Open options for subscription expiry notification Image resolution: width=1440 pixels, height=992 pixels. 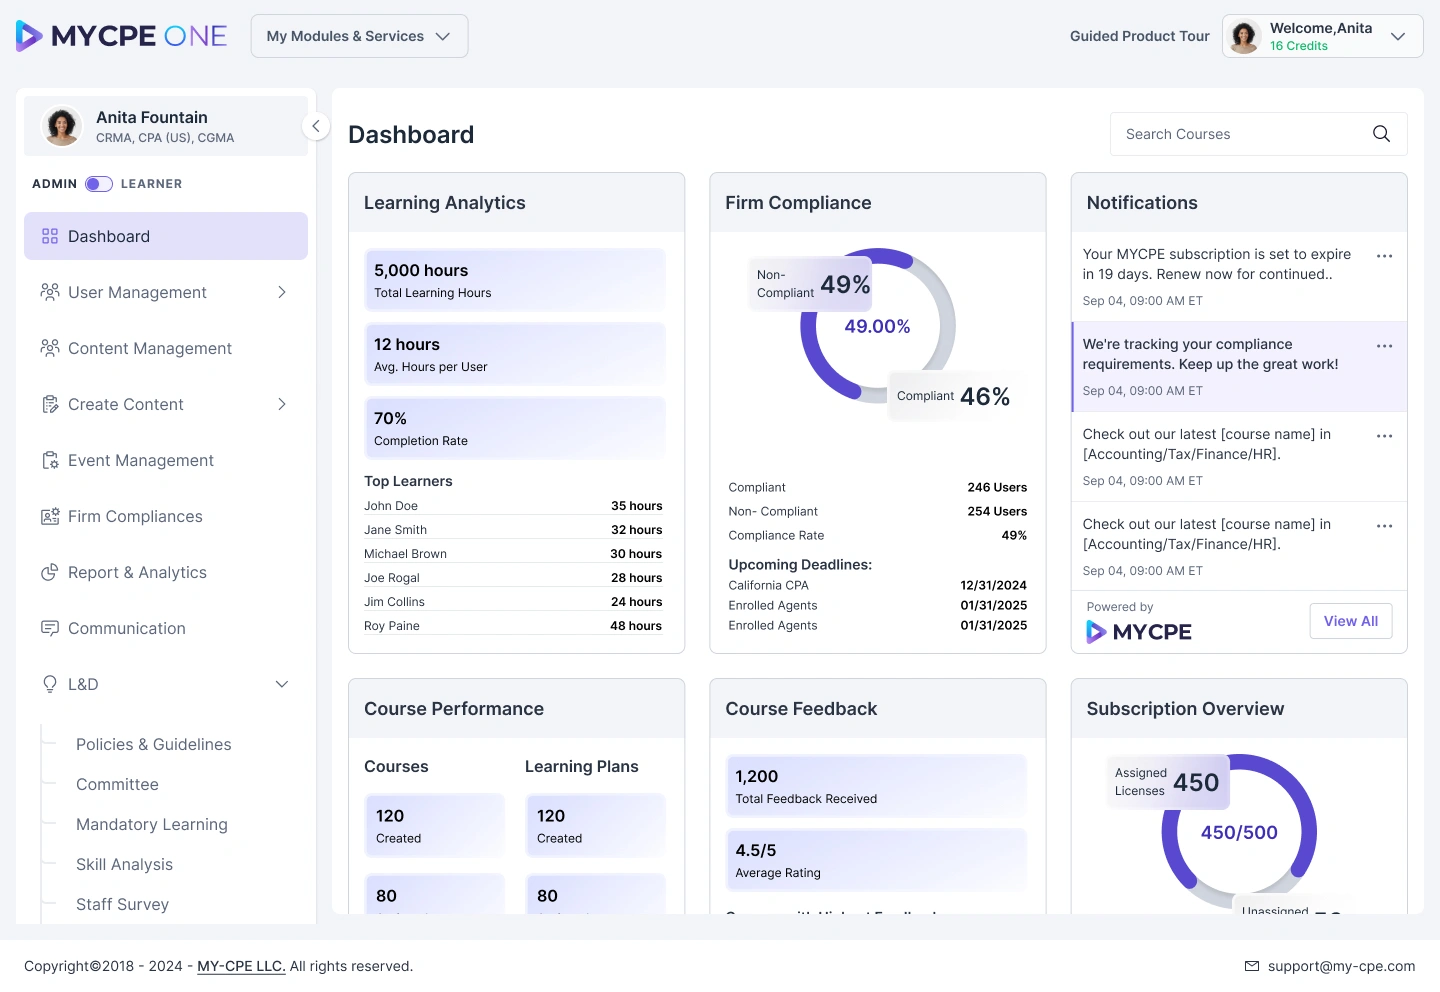1384,256
